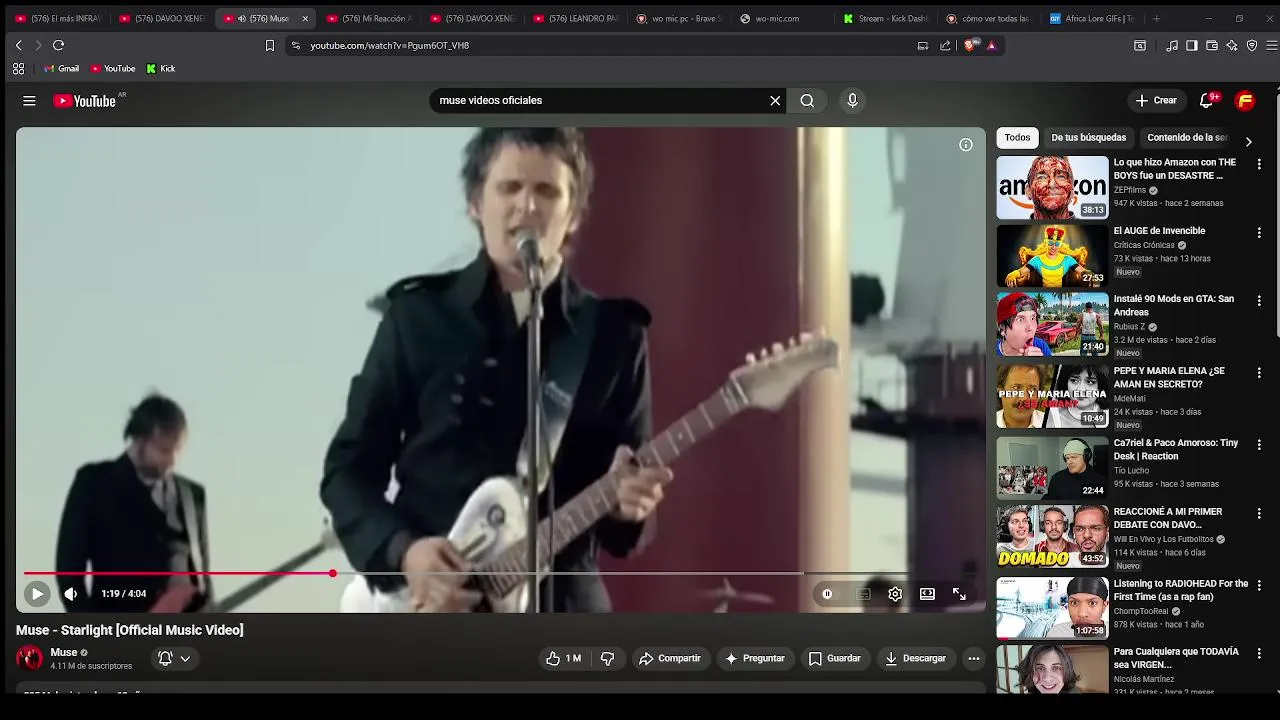This screenshot has width=1280, height=720.
Task: Open options for Ca7riel & Paco Amoroso video
Action: 1259,445
